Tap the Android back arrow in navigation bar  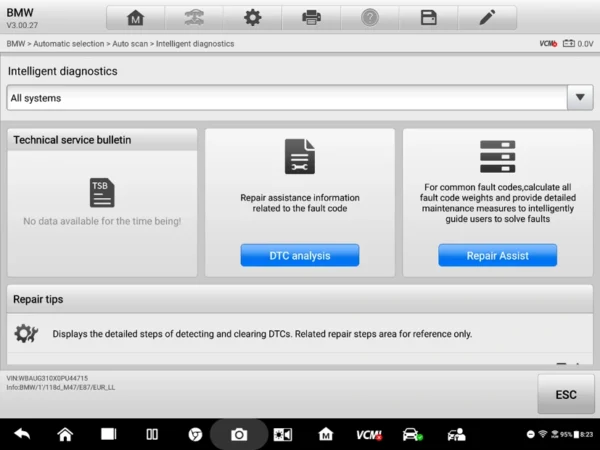[x=22, y=435]
